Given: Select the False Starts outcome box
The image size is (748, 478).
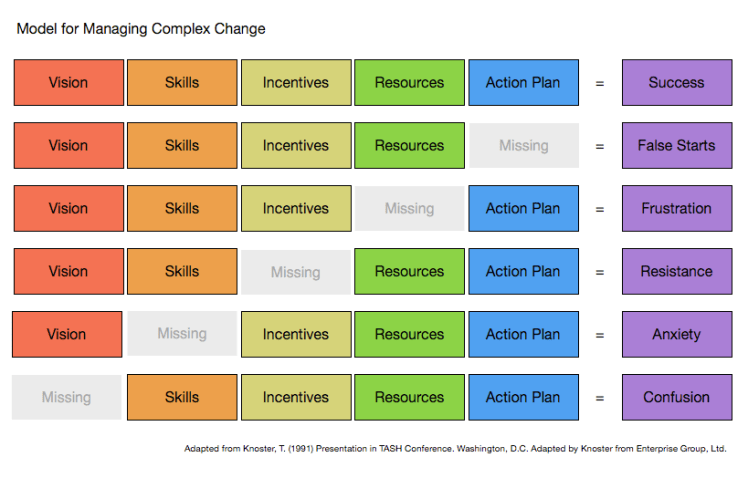Looking at the screenshot, I should coord(676,146).
